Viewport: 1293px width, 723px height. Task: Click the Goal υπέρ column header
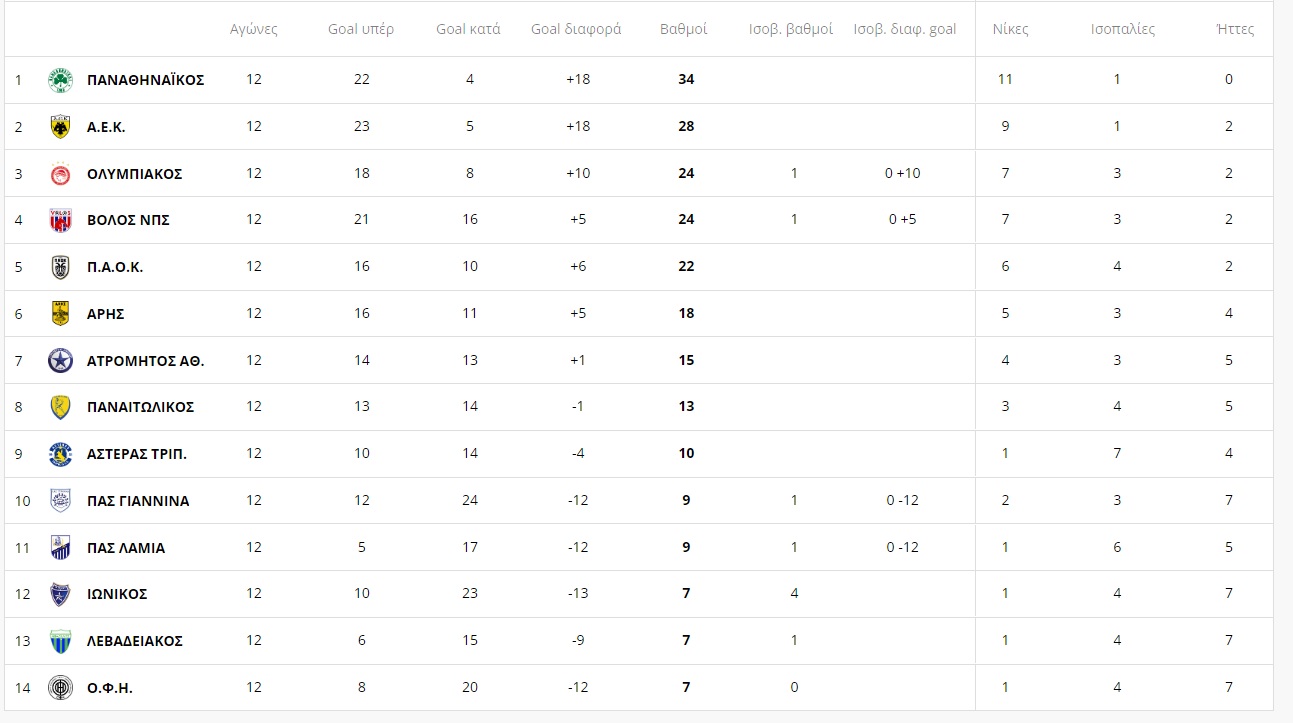click(x=361, y=29)
